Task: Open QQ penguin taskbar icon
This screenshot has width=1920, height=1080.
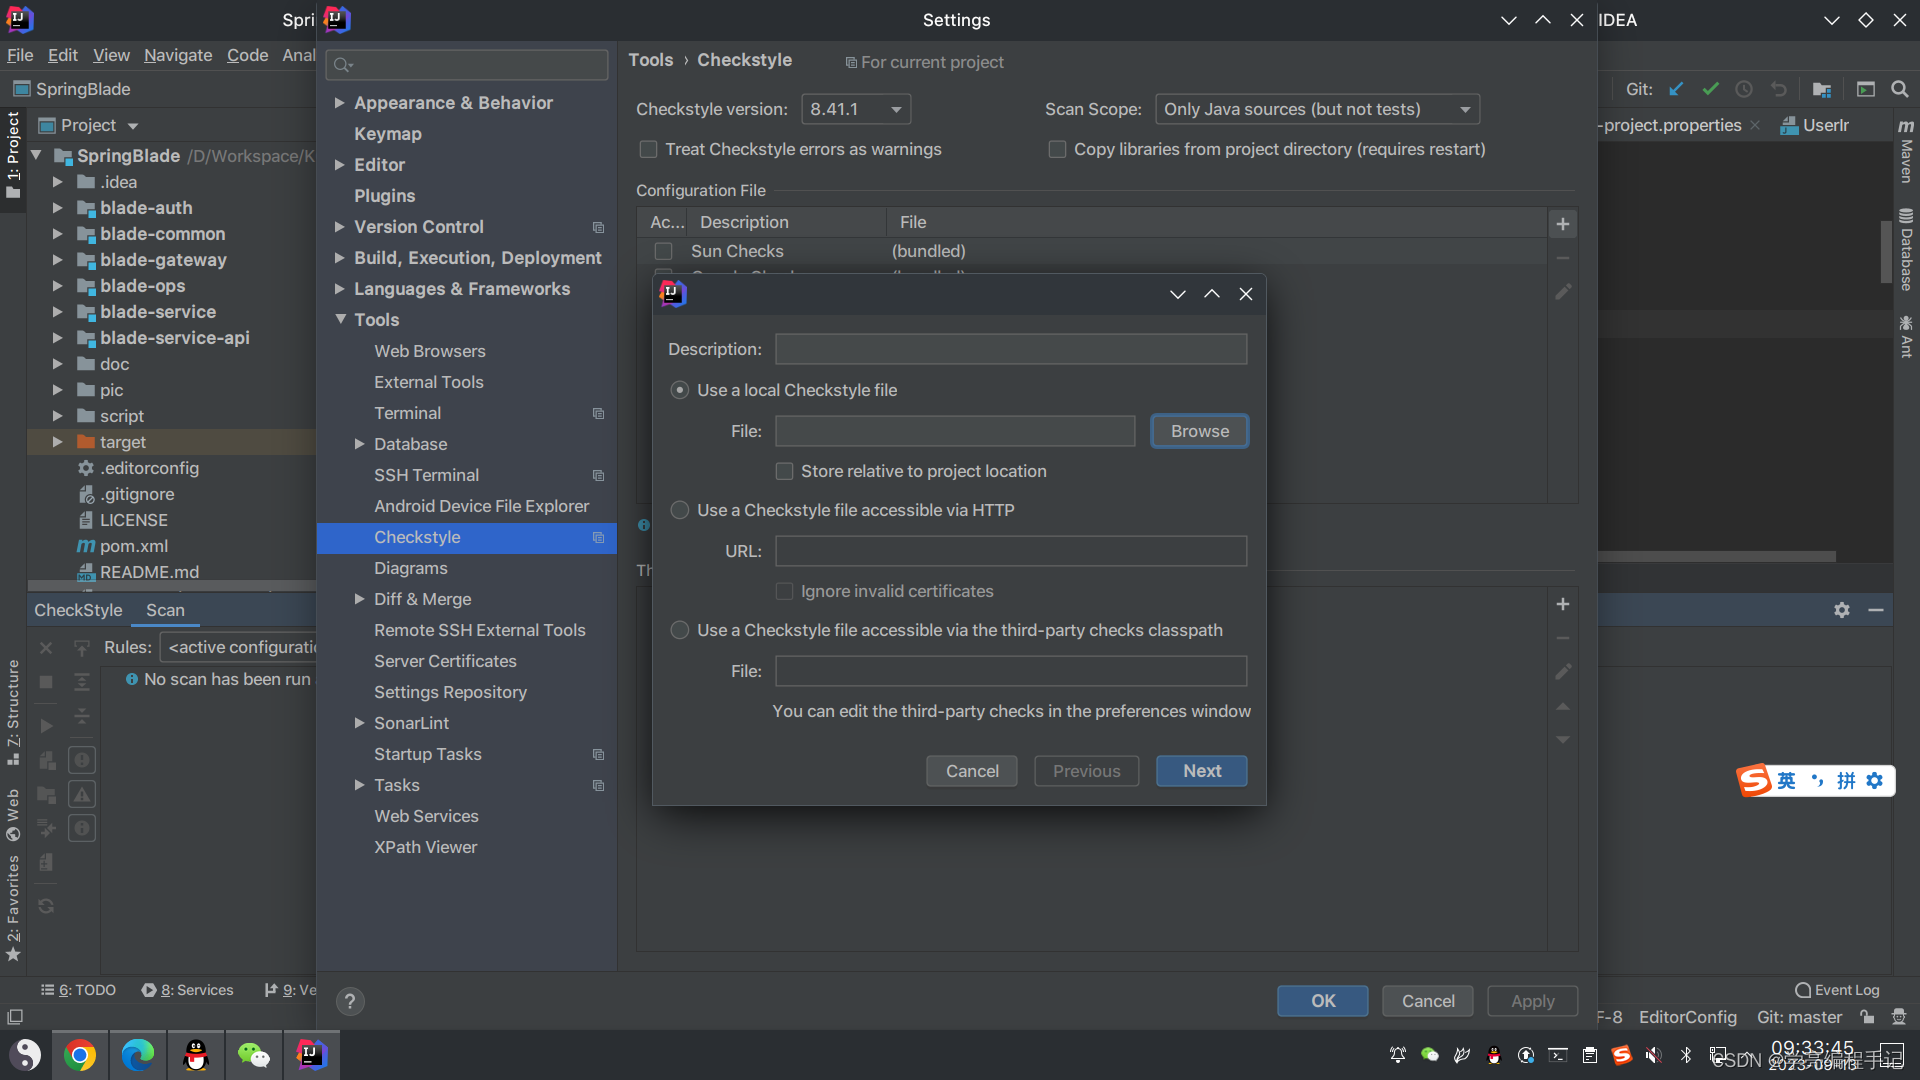Action: point(196,1055)
